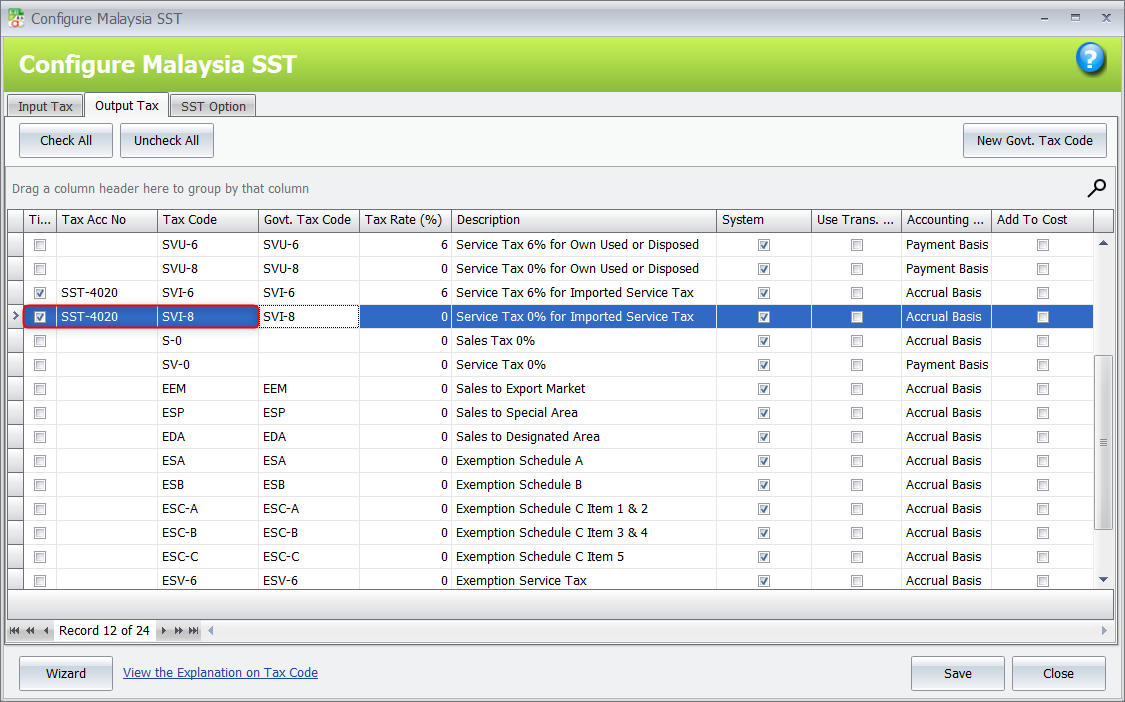This screenshot has width=1125, height=702.
Task: Select the Govt. Tax Code cell SVI-8
Action: 308,317
